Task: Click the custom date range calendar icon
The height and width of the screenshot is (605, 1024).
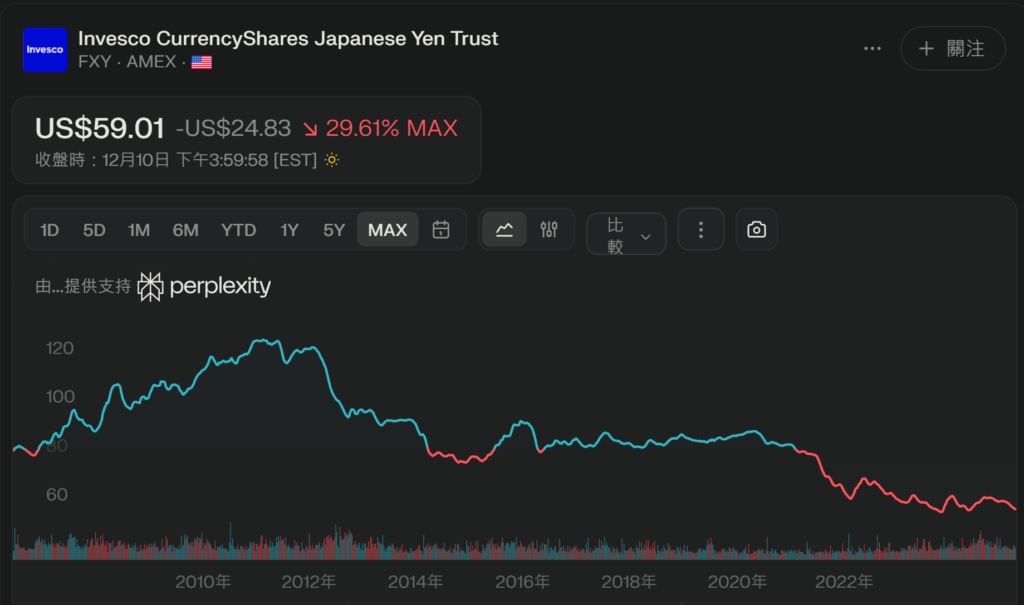Action: [x=440, y=230]
